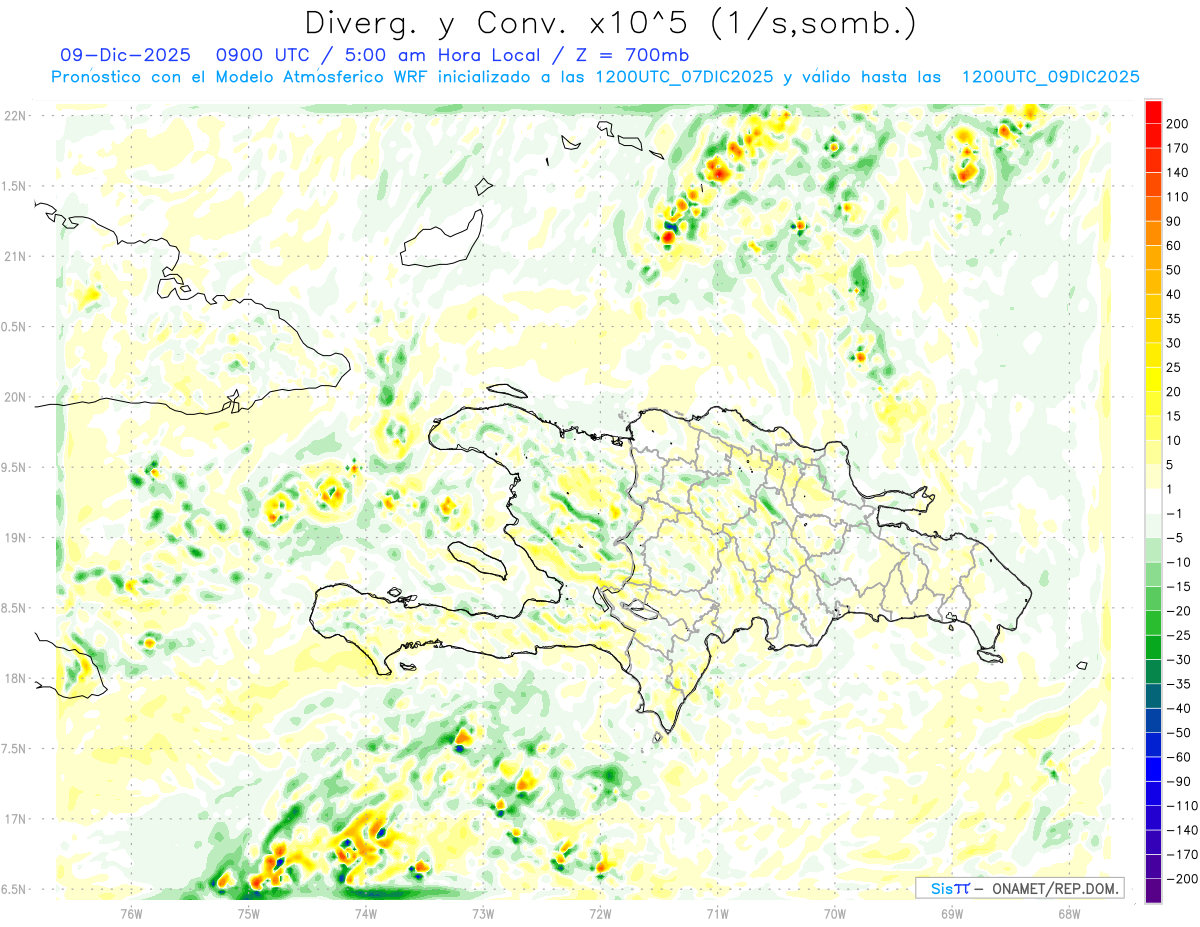Screen dimensions: 1200x927
Task: Click the color scale label '140'
Action: tap(1178, 173)
